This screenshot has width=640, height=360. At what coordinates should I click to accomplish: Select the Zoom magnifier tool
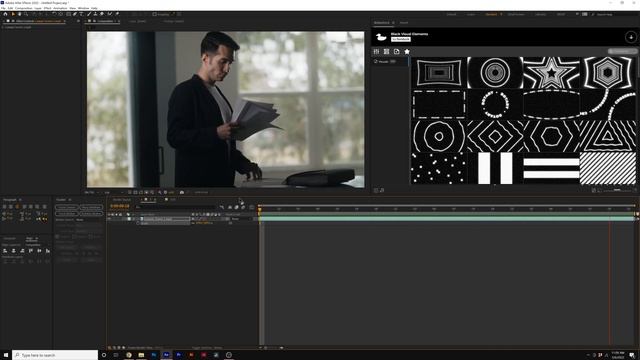[26, 14]
